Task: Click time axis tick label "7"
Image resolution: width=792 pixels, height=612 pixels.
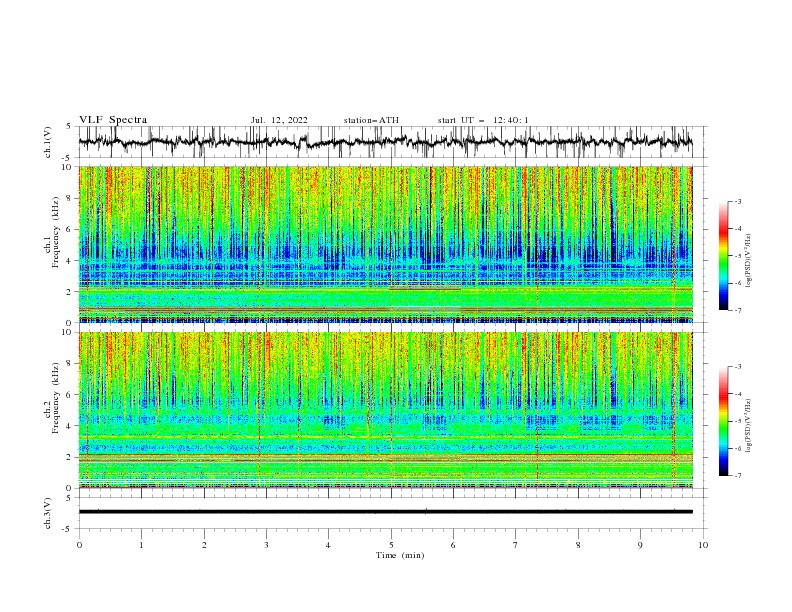Action: click(x=516, y=545)
